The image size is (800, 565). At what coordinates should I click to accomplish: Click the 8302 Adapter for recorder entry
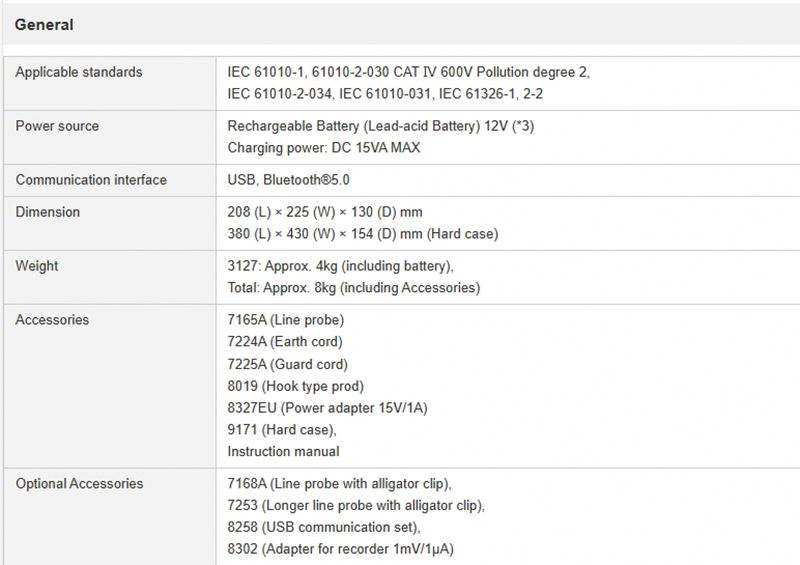point(343,549)
